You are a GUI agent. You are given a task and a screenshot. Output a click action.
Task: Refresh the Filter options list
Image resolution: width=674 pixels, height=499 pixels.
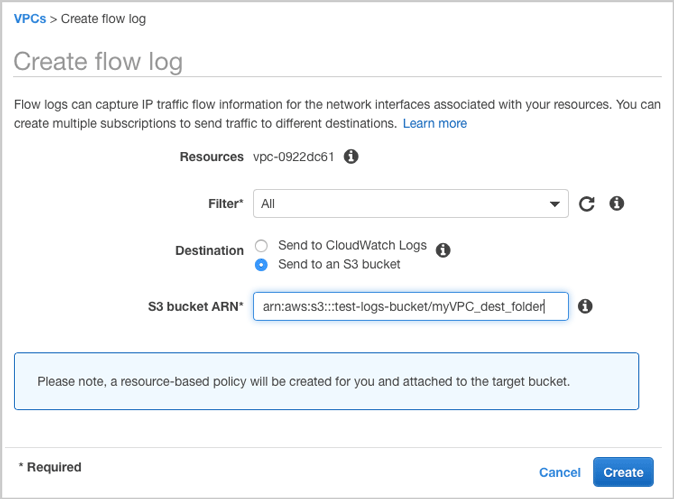pyautogui.click(x=587, y=204)
